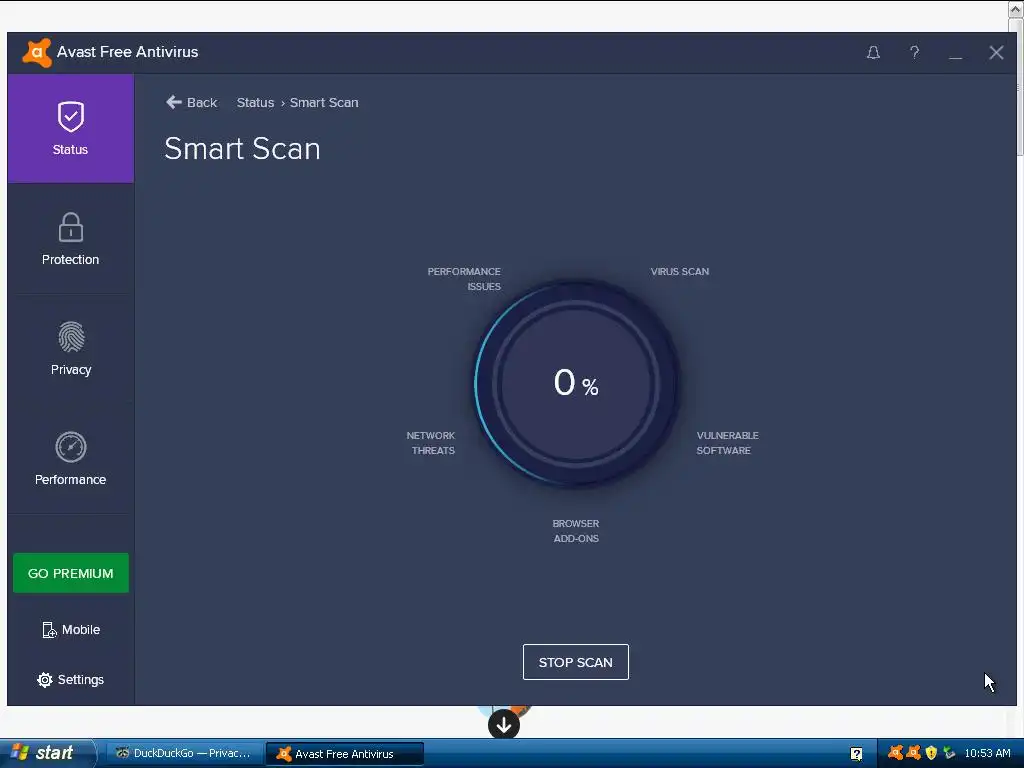Switch to DuckDuckGo taskbar window
The image size is (1024, 768).
[x=184, y=753]
